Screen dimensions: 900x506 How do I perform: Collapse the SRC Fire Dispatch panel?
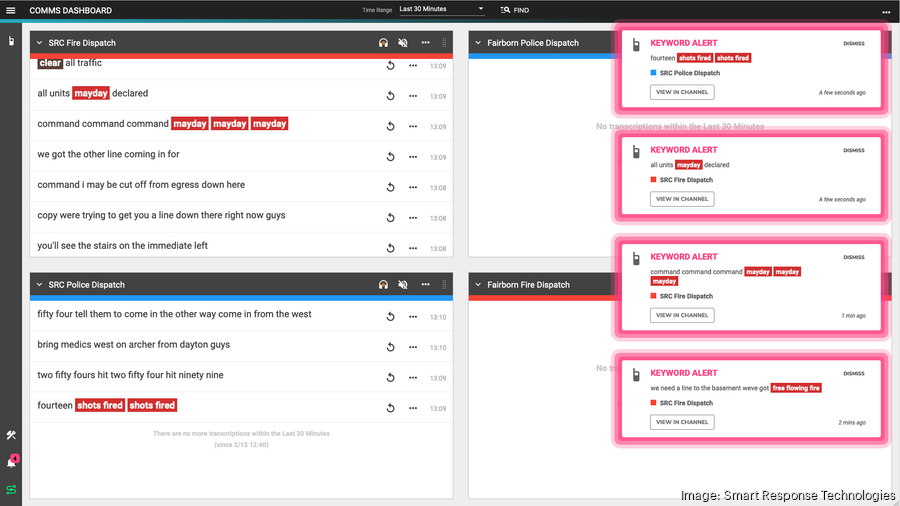(39, 43)
